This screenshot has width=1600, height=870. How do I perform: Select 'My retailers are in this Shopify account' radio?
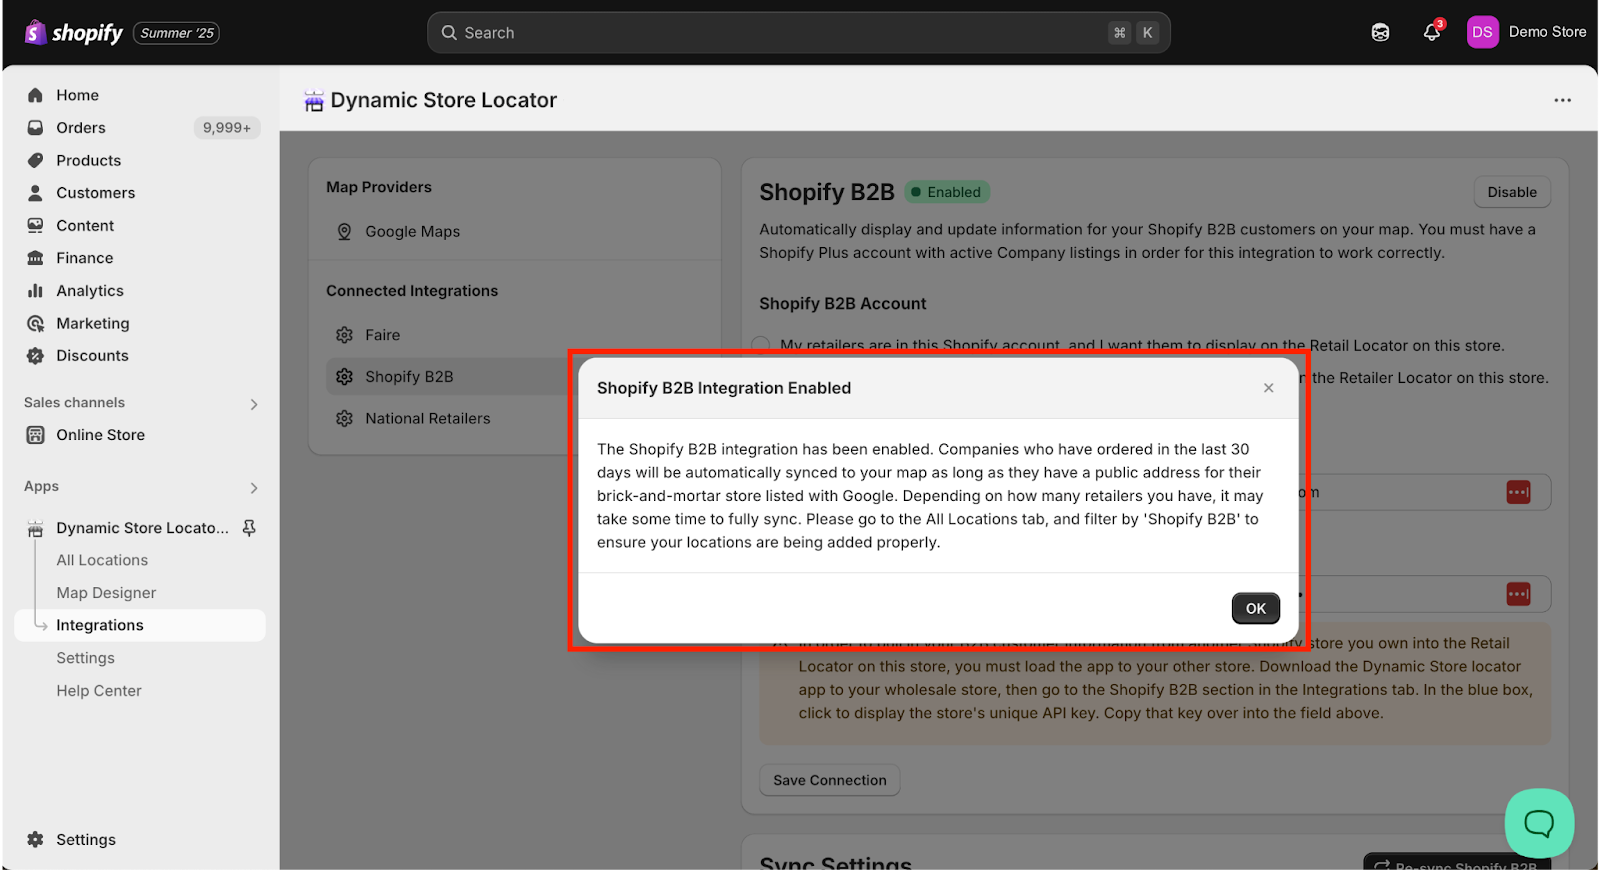[761, 346]
